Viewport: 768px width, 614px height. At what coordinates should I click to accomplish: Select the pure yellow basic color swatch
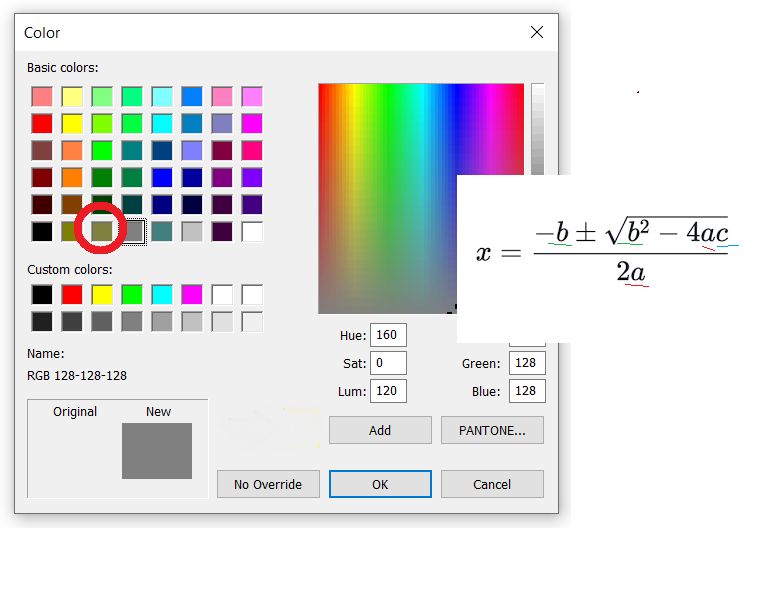(72, 123)
